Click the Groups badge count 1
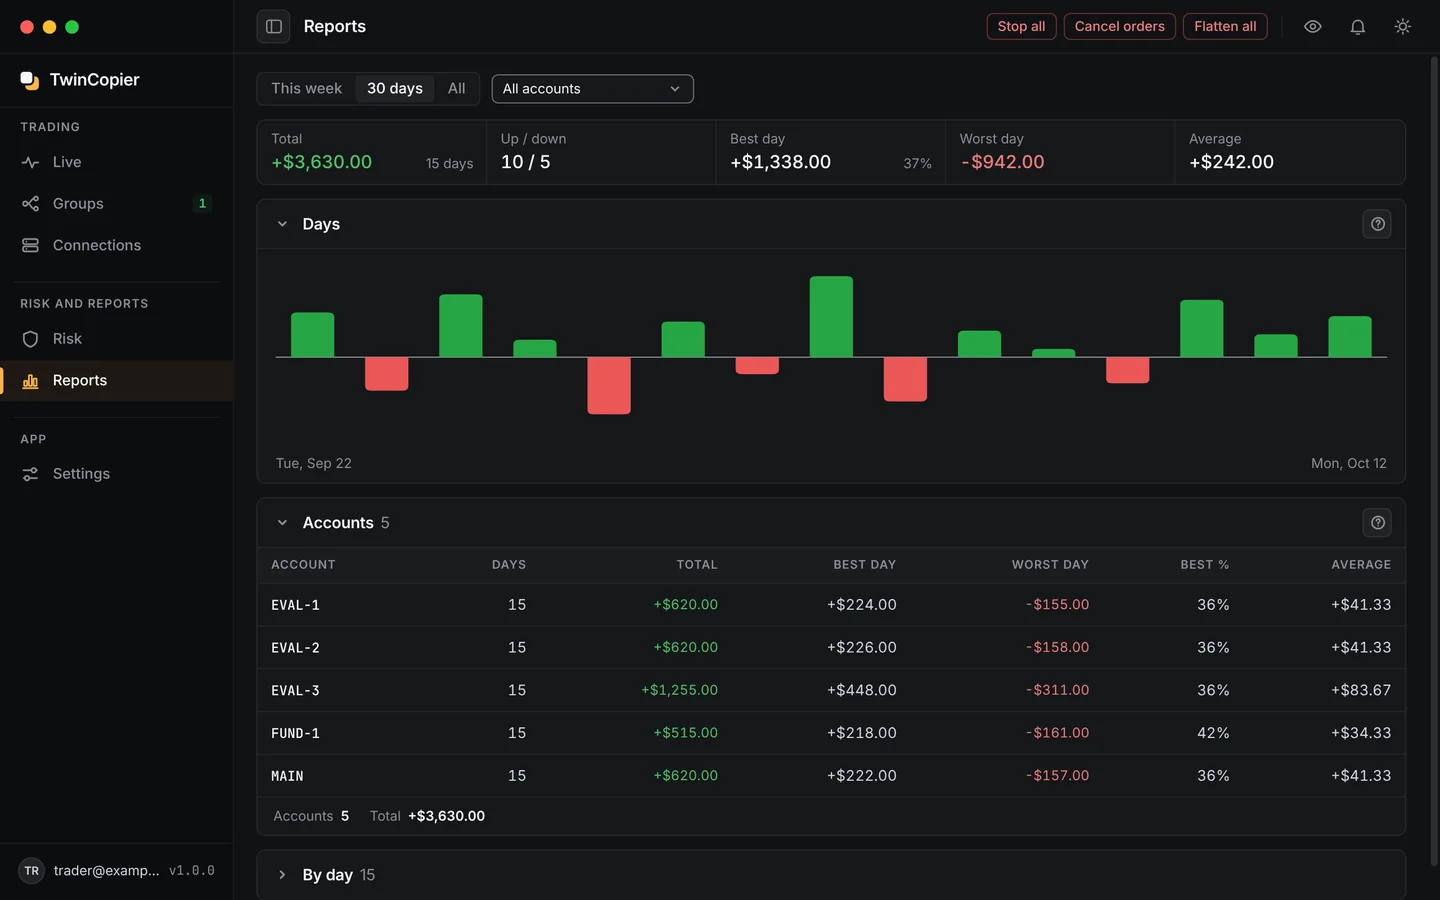Viewport: 1440px width, 900px height. point(202,204)
